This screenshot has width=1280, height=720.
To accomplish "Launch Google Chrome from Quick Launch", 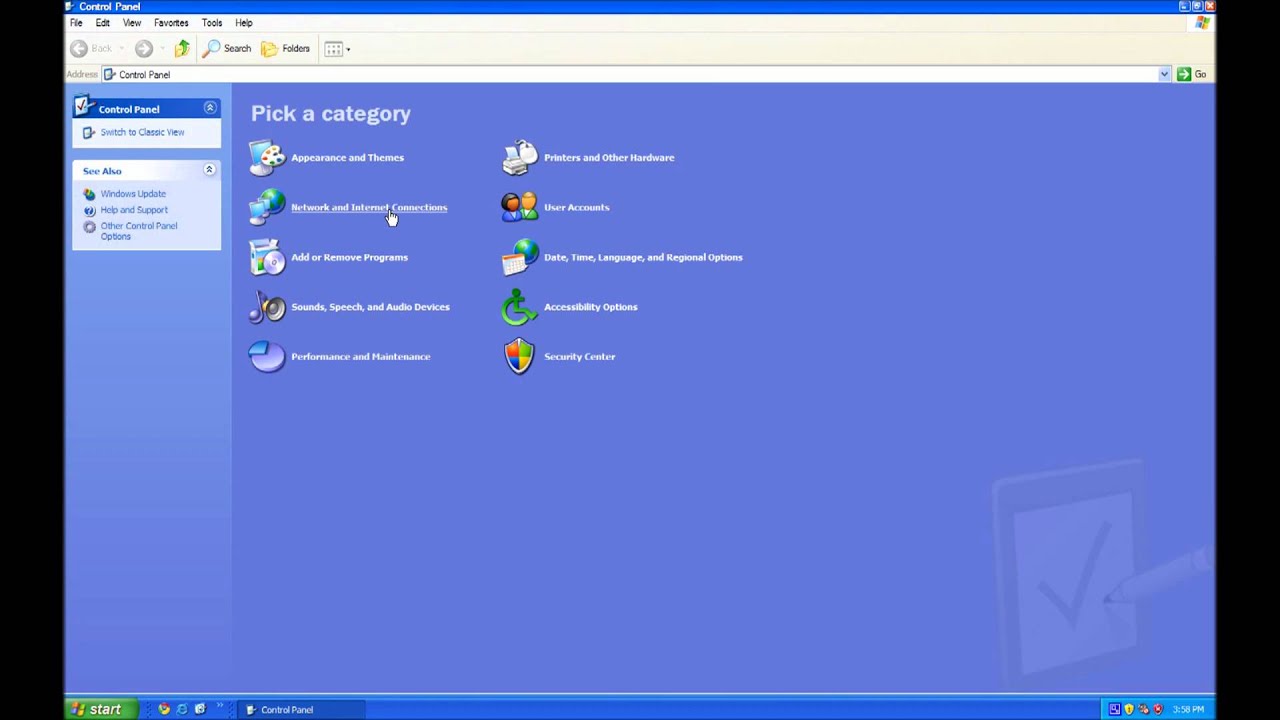I will point(164,709).
